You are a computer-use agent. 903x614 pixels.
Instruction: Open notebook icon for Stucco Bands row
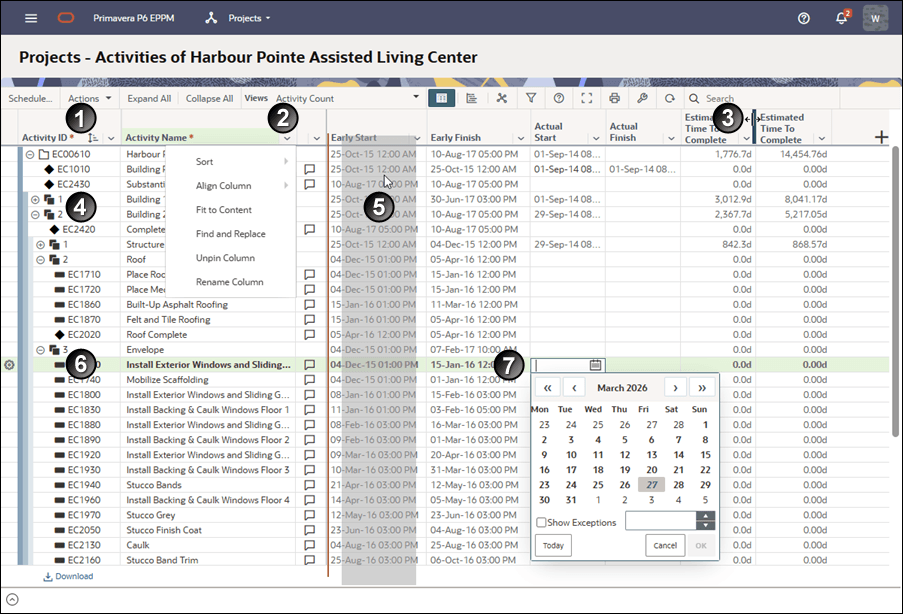pos(309,485)
